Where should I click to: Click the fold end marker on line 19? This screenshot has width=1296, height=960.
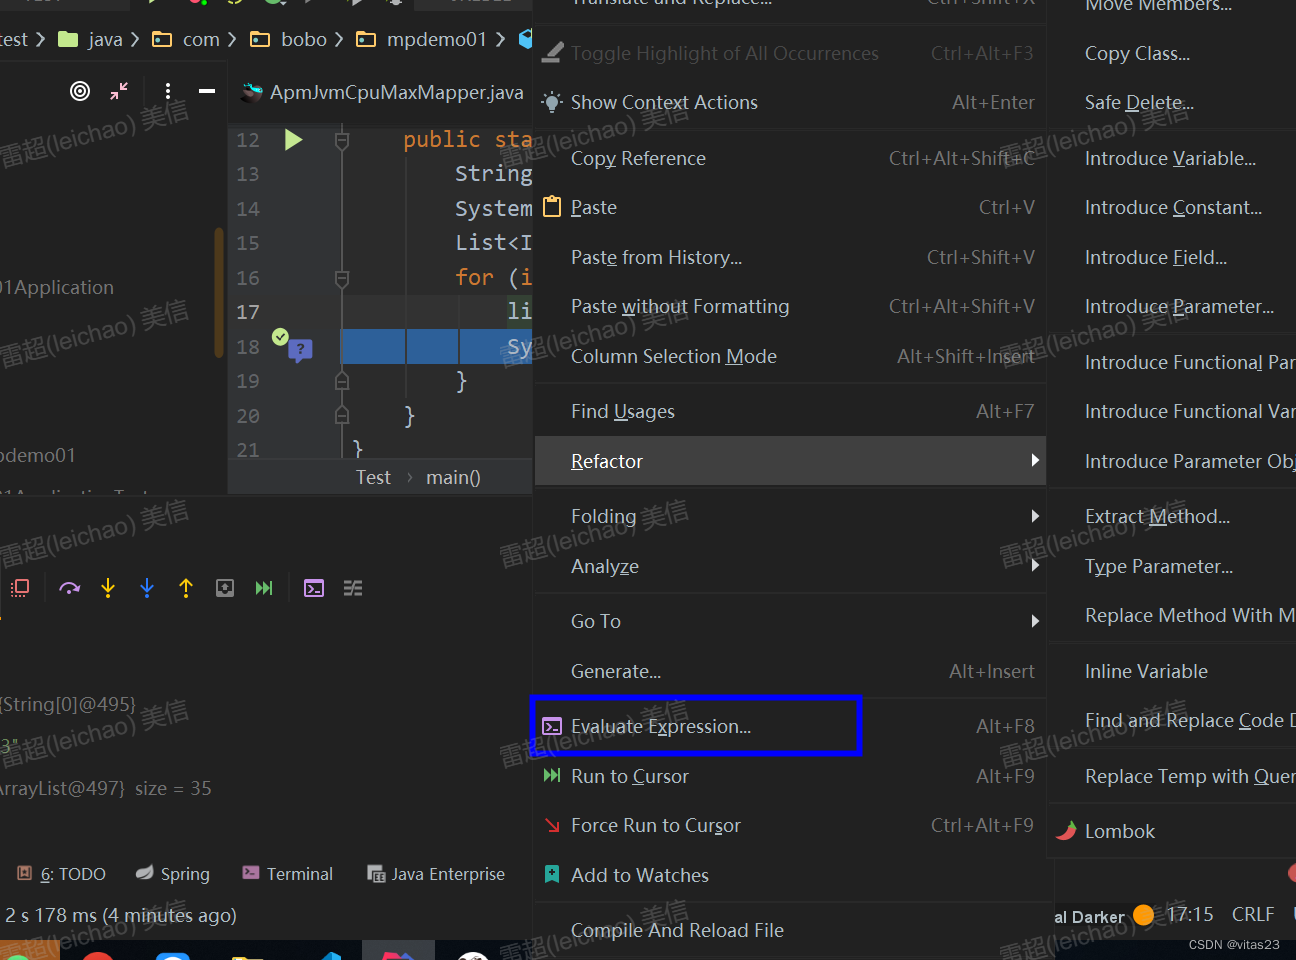[342, 381]
